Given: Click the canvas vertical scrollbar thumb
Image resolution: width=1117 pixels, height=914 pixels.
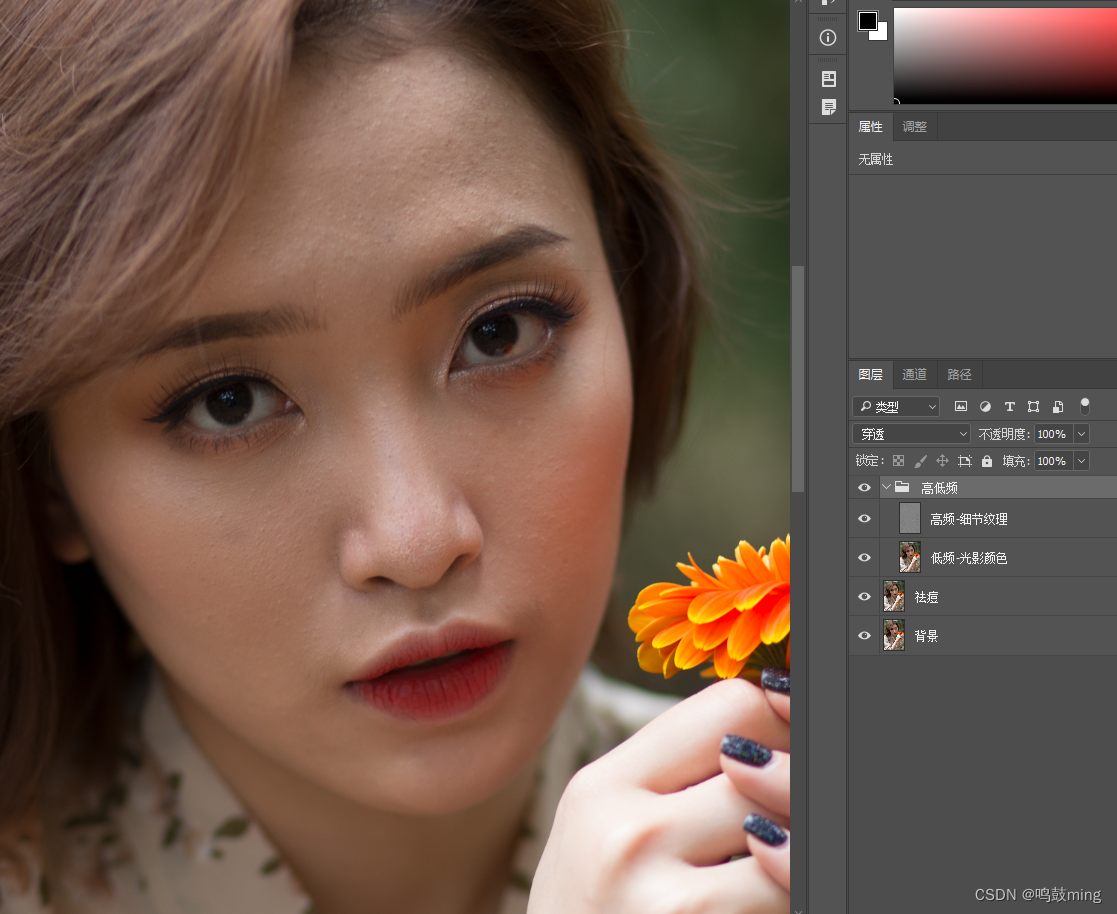Looking at the screenshot, I should 798,379.
